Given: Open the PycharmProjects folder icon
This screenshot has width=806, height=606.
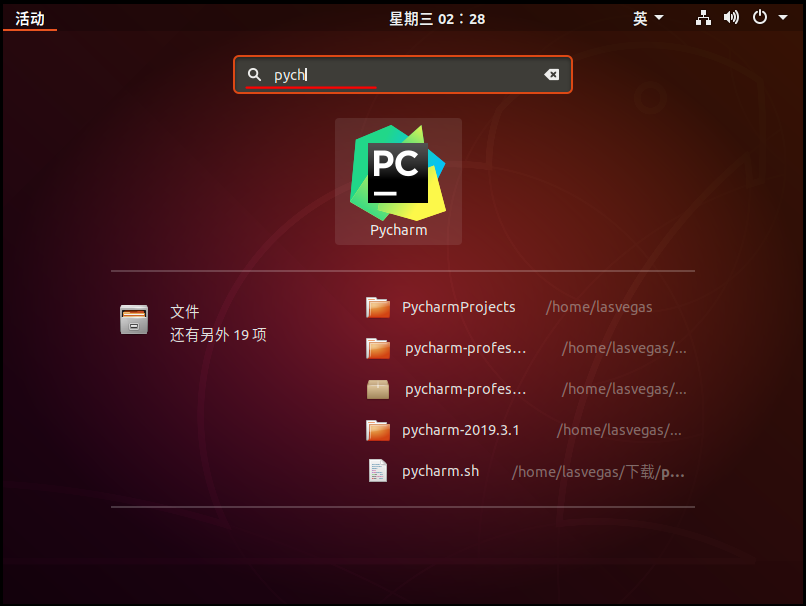Looking at the screenshot, I should (378, 307).
